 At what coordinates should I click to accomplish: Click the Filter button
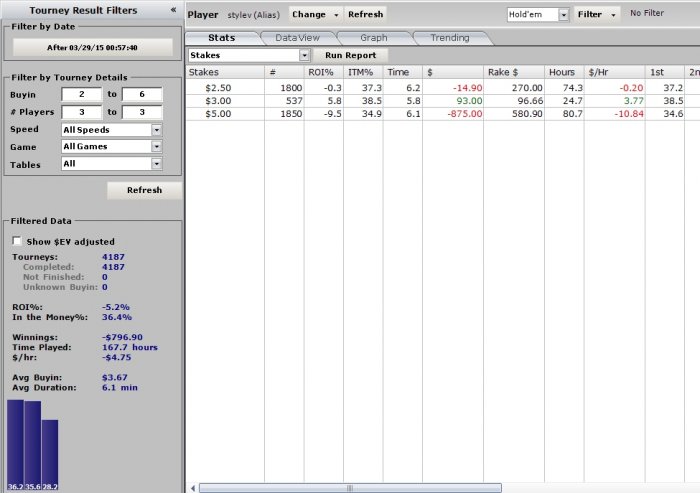[x=590, y=15]
